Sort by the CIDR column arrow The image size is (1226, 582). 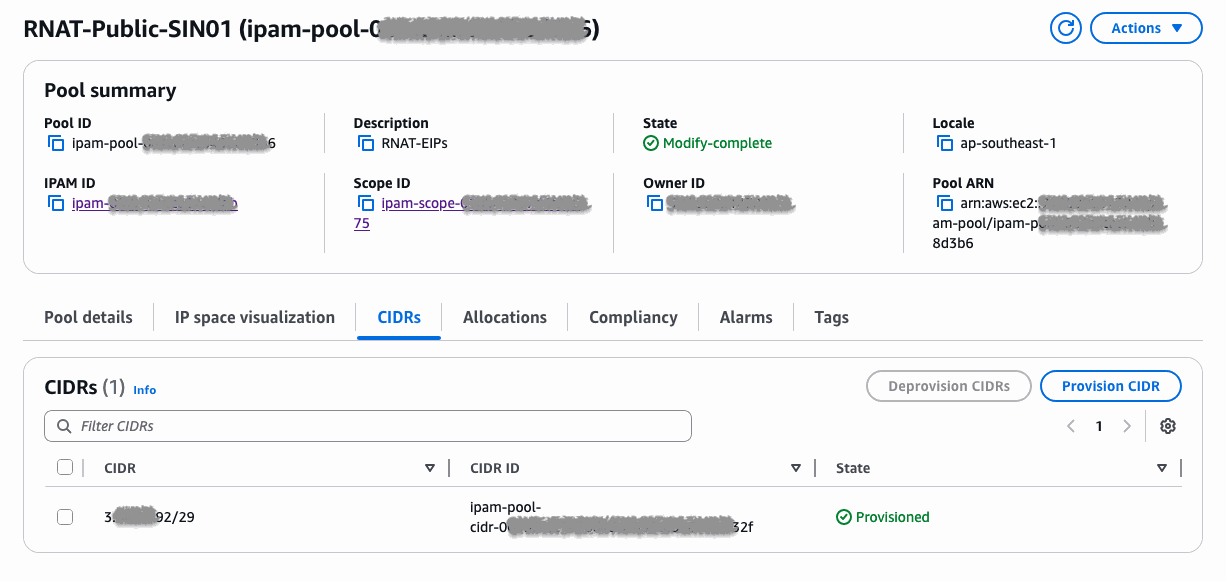coord(430,468)
